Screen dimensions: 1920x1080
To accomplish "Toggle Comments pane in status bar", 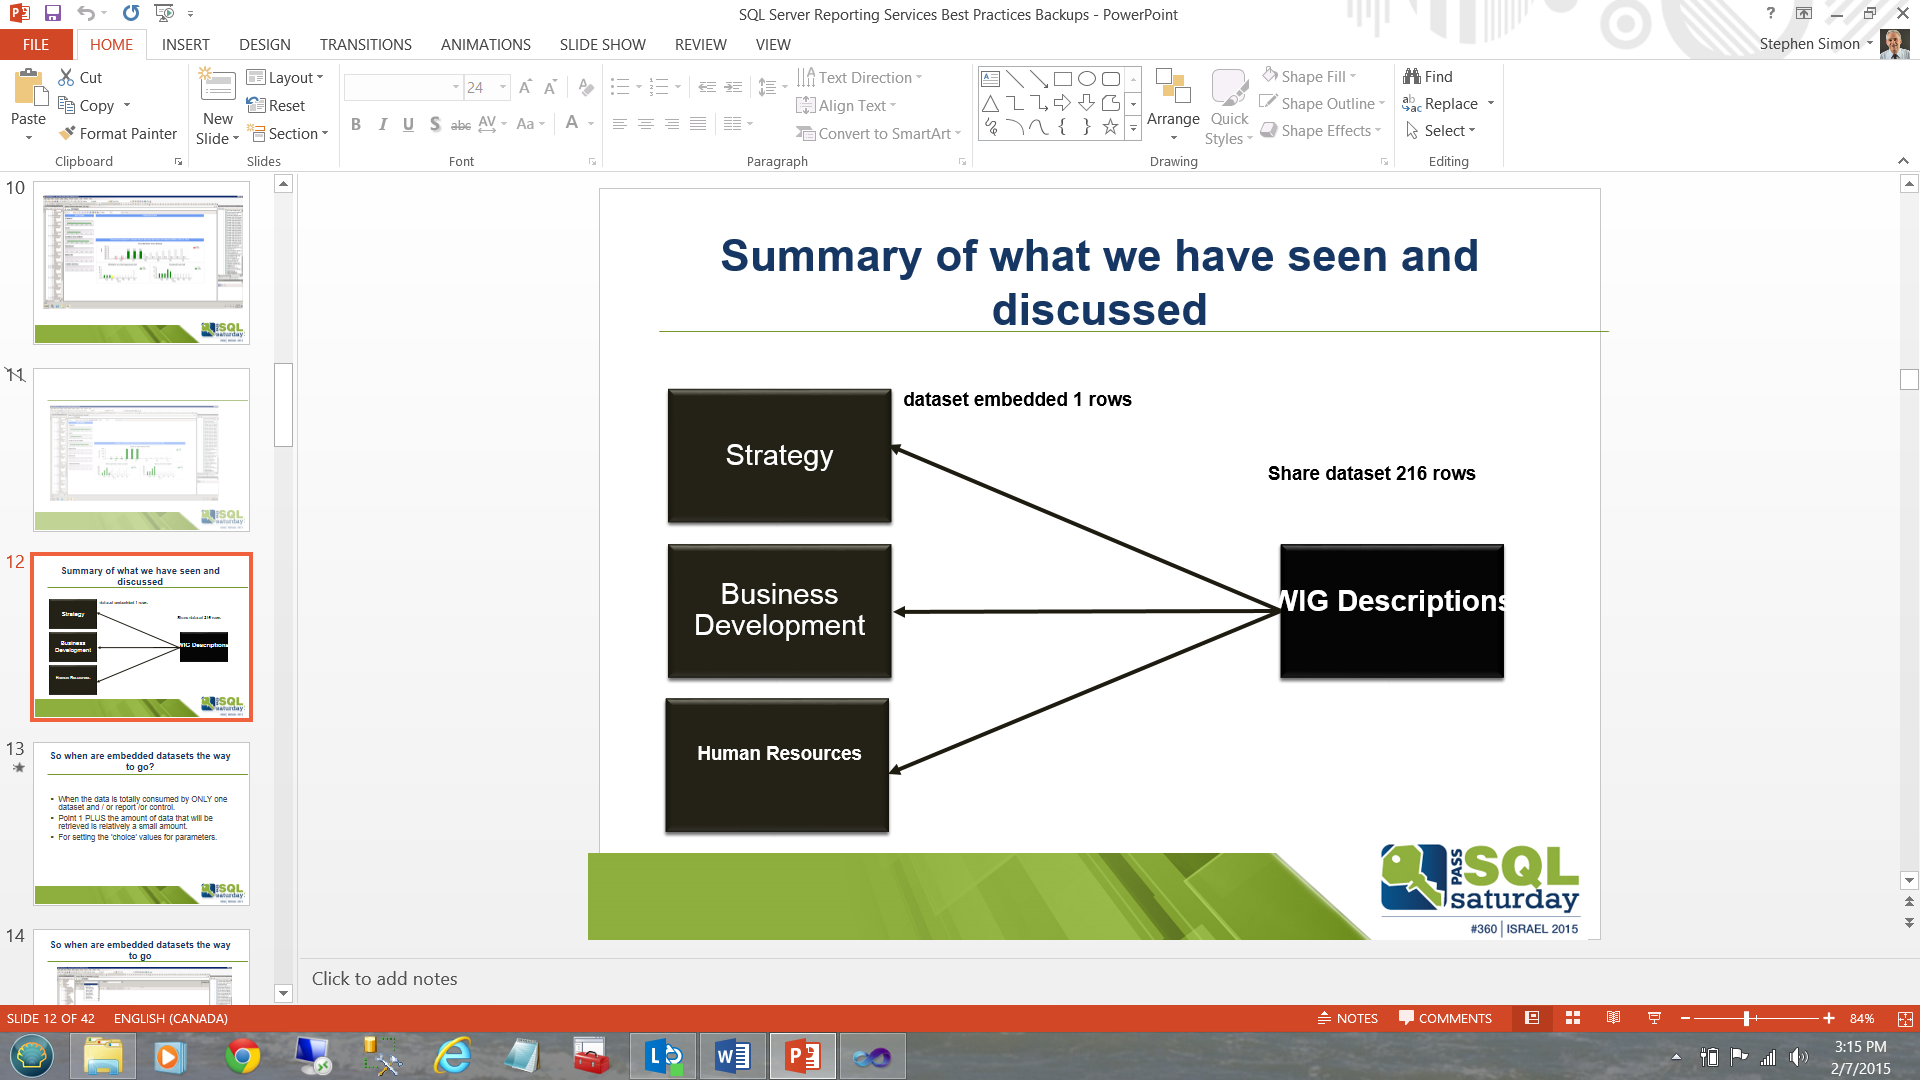I will (1445, 1018).
